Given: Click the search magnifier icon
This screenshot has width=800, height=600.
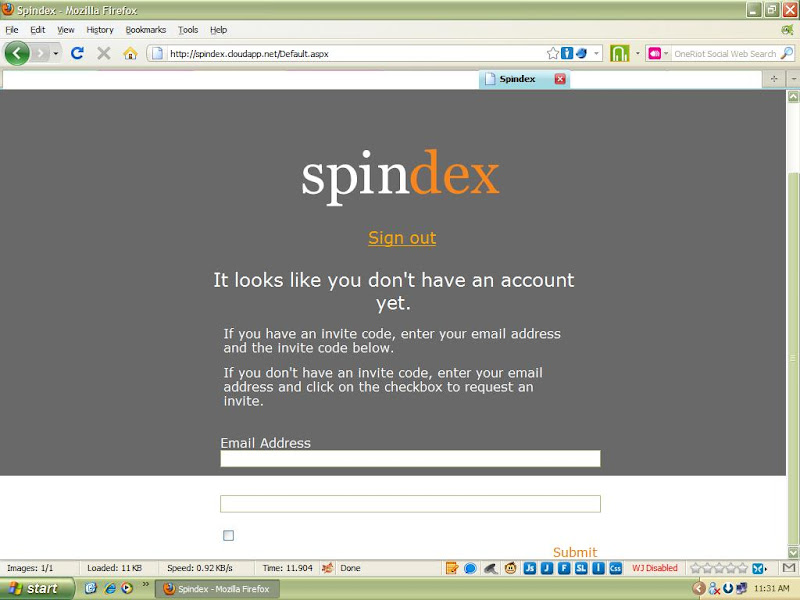Looking at the screenshot, I should tap(787, 53).
